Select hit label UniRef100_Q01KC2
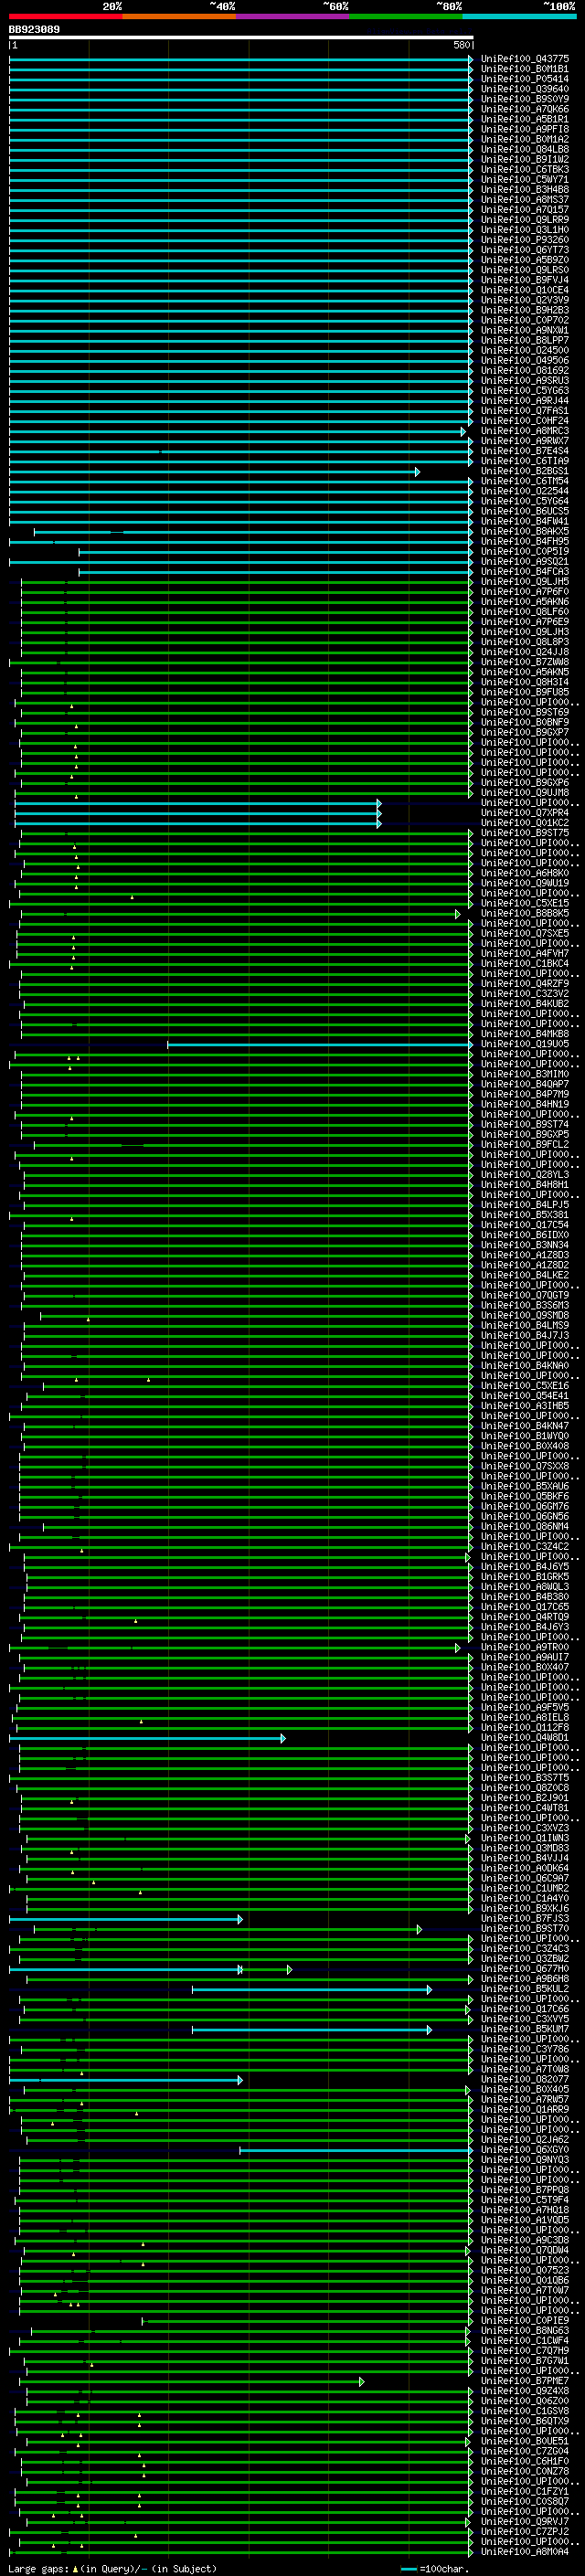 525,823
